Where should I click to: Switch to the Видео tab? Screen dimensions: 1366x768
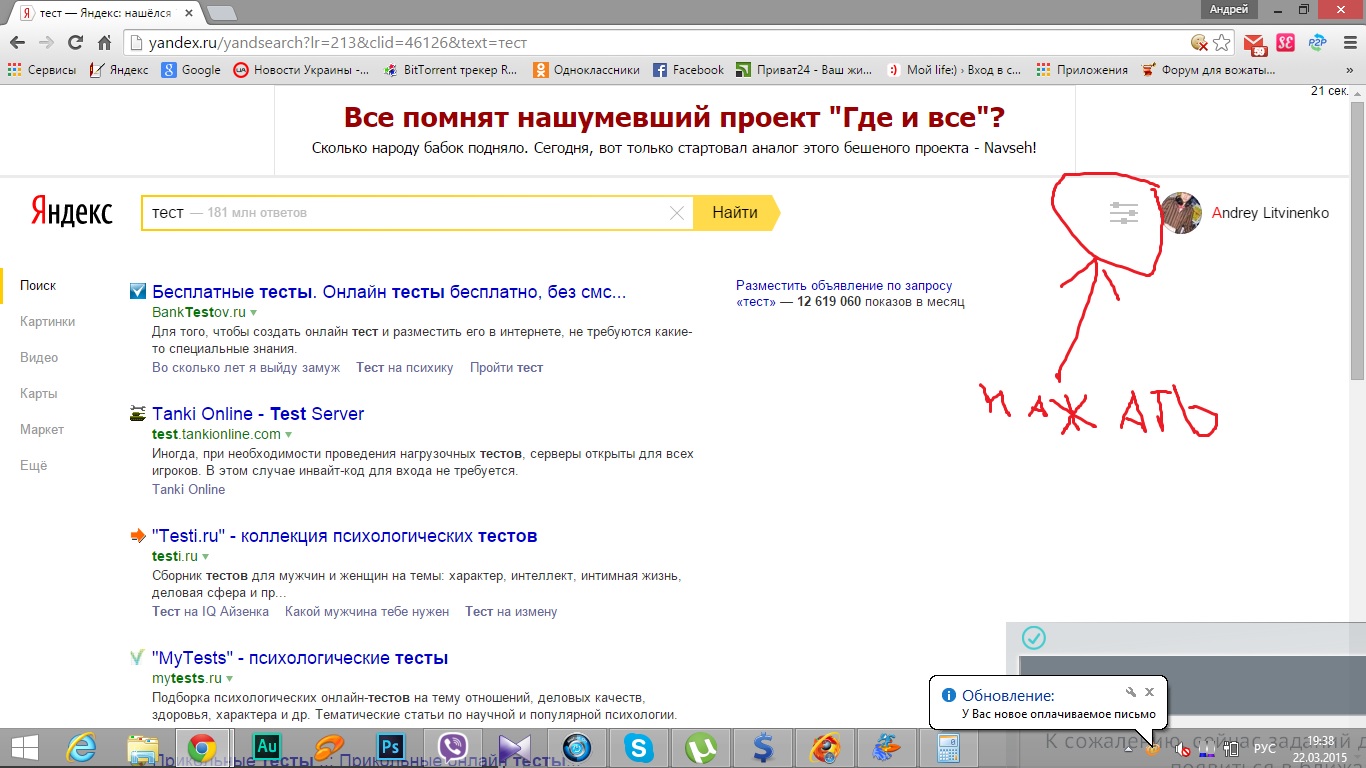pyautogui.click(x=39, y=358)
